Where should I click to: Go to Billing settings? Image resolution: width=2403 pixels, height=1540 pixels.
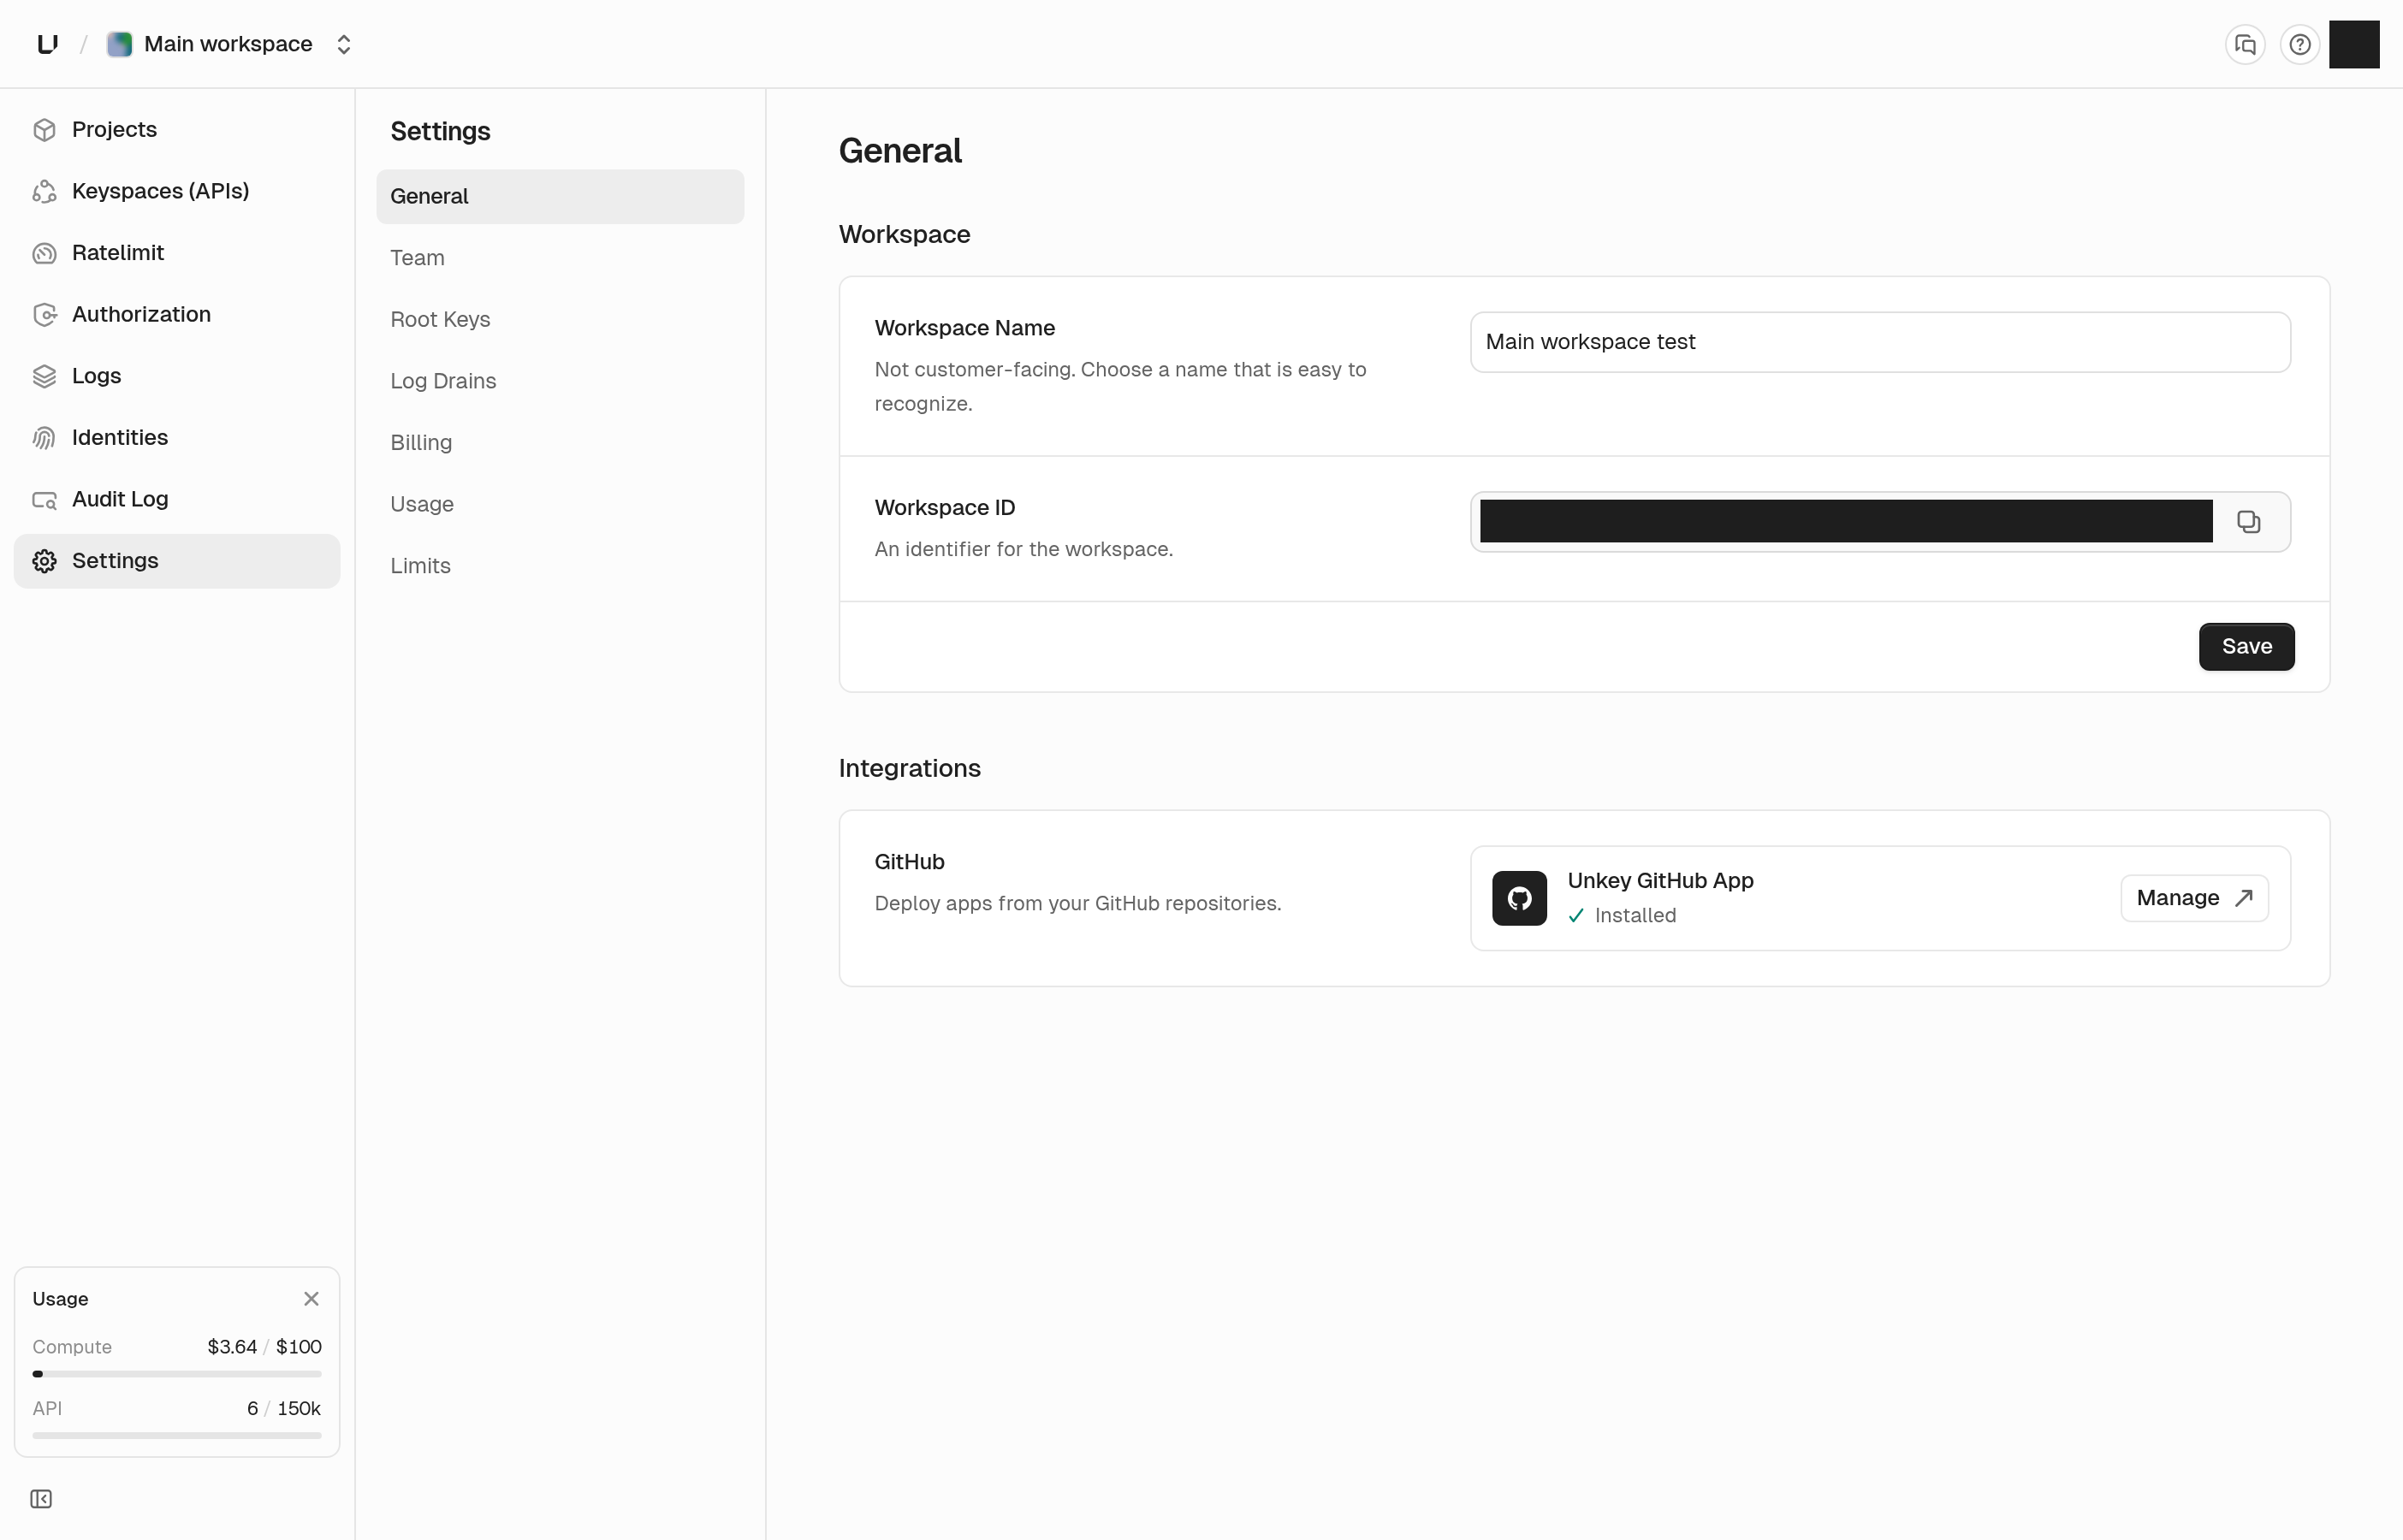[560, 443]
